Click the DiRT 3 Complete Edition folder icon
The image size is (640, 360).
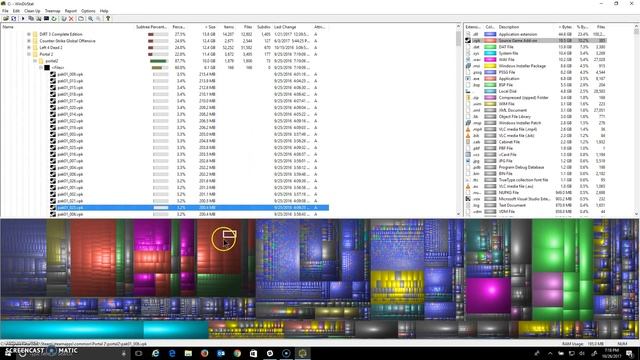click(x=35, y=34)
